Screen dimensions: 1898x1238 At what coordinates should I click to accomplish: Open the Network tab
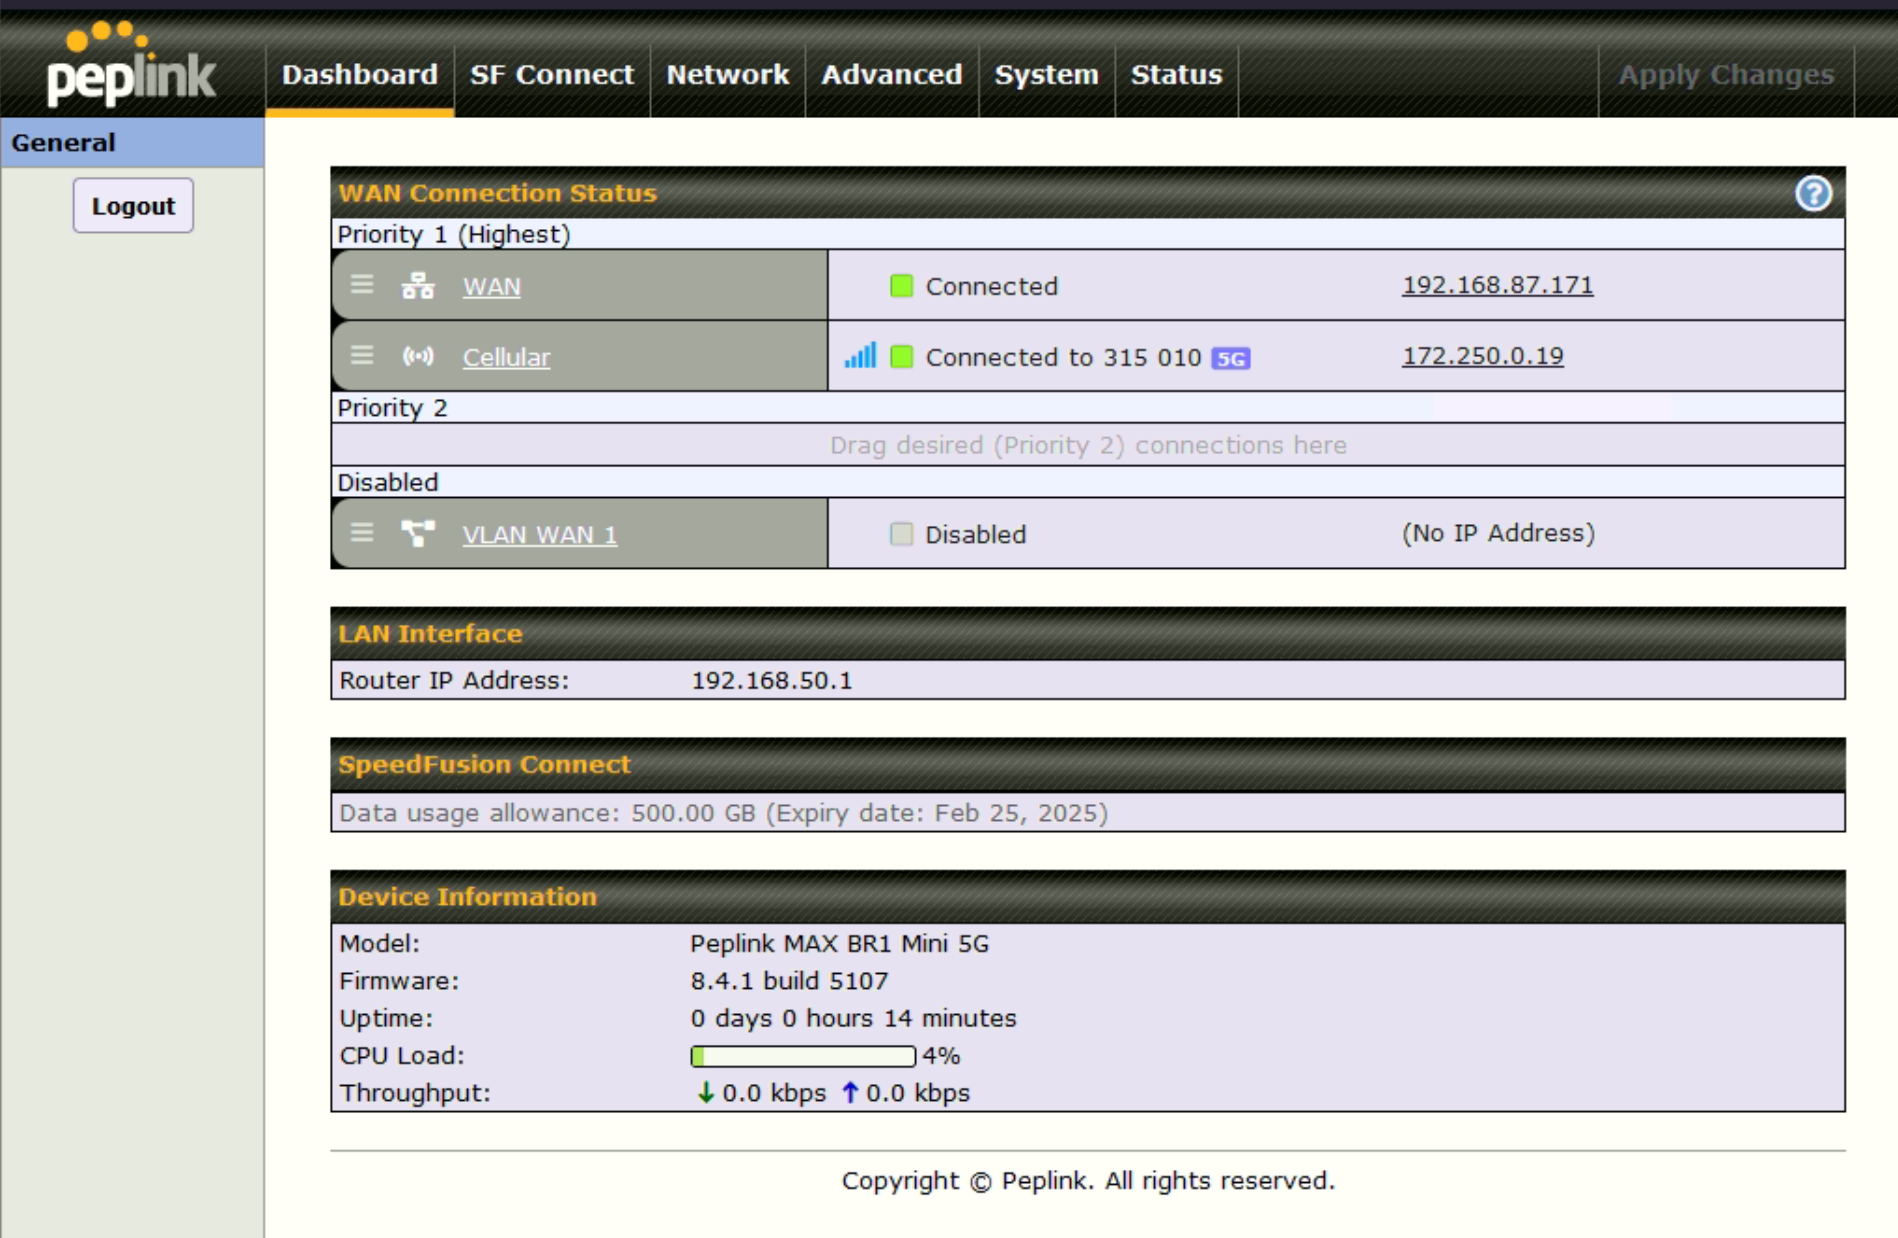click(727, 75)
